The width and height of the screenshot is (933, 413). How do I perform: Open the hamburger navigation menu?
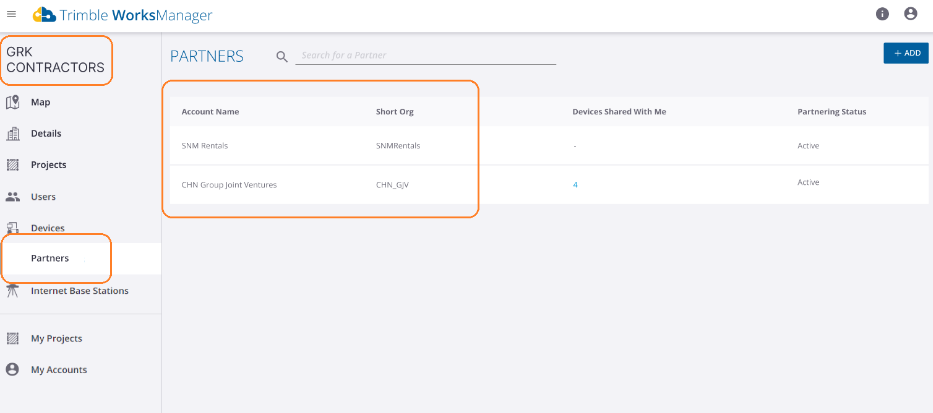pyautogui.click(x=11, y=14)
